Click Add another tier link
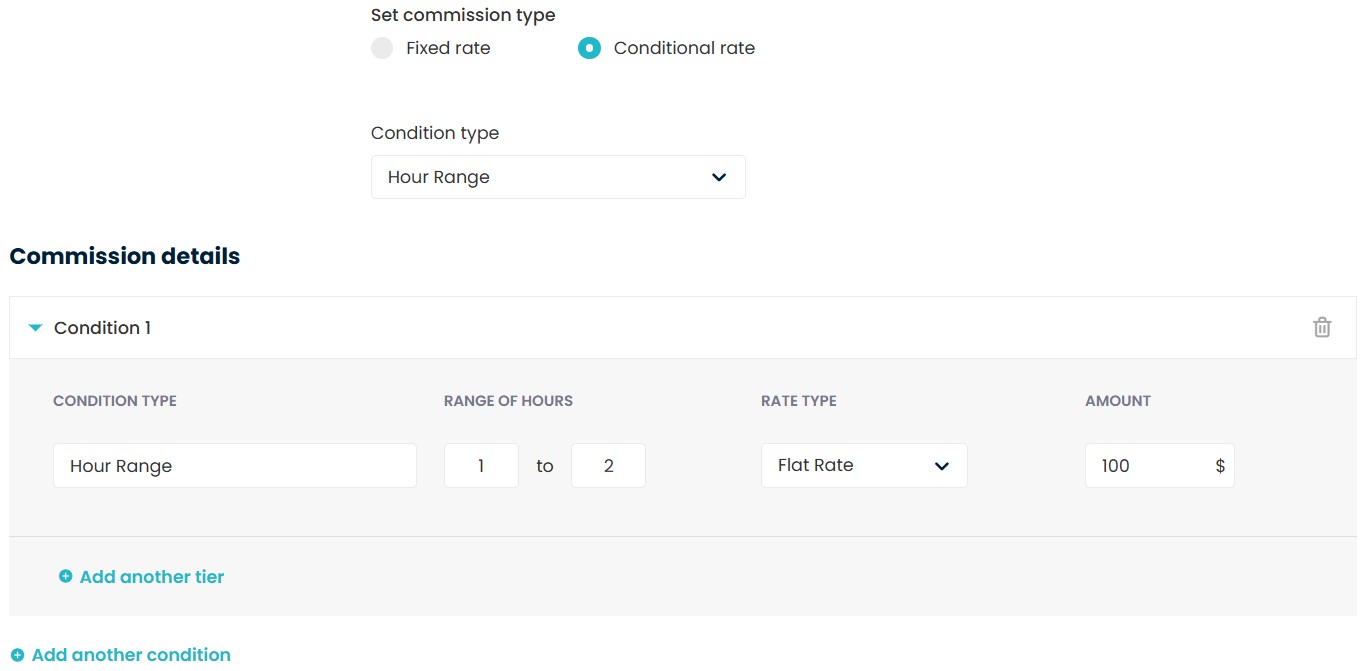This screenshot has width=1367, height=671. click(x=152, y=576)
